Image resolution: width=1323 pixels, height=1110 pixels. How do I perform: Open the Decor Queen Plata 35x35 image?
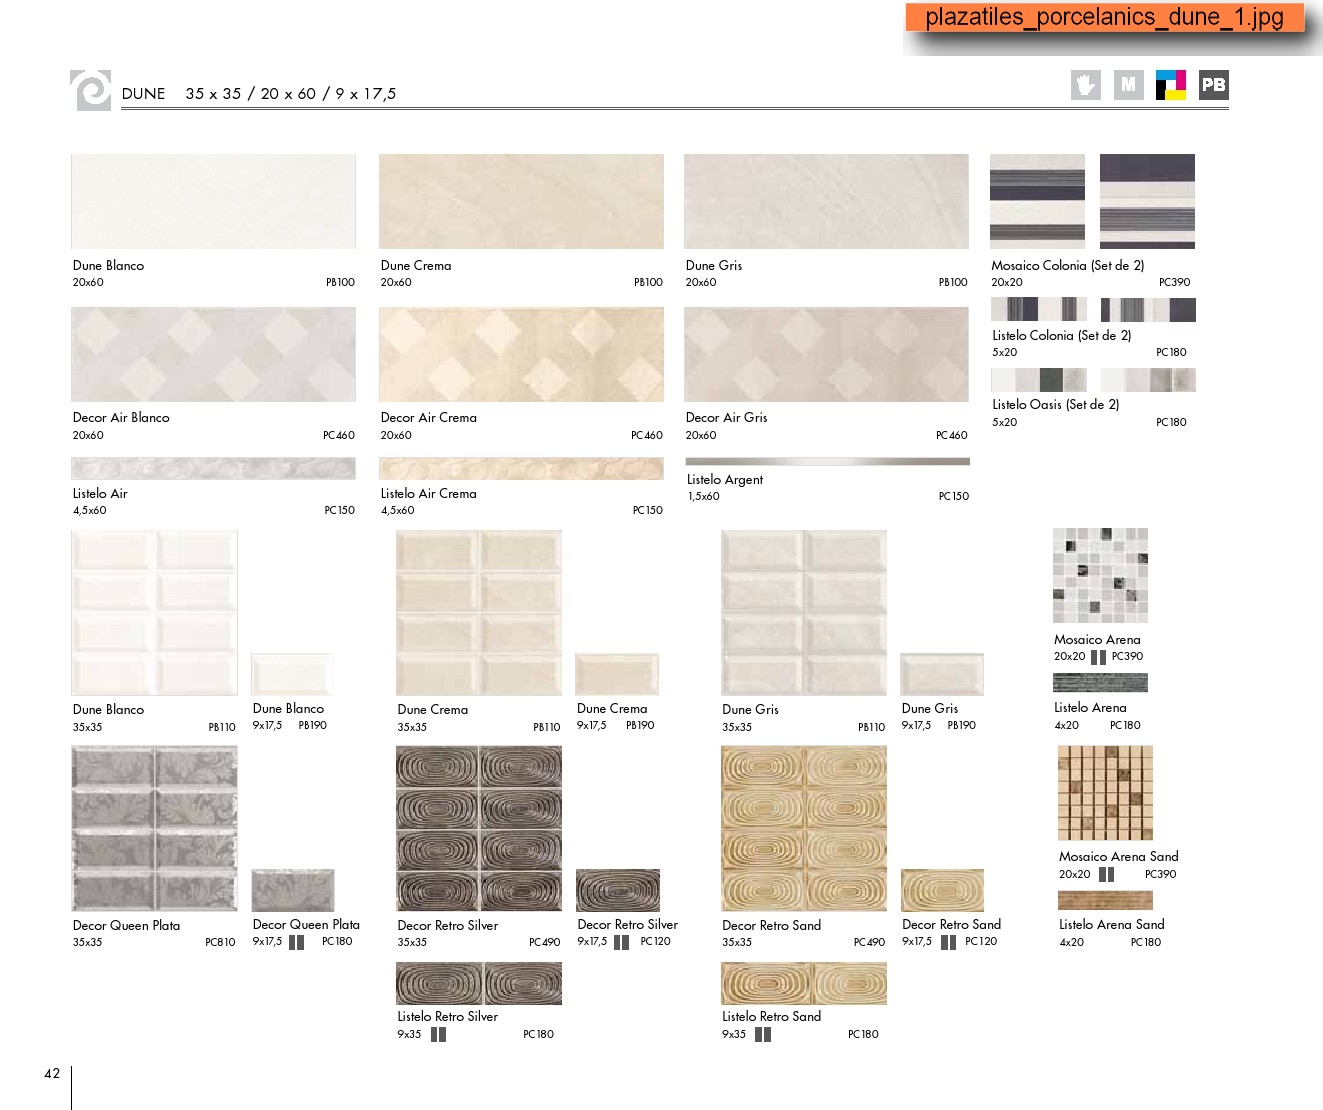(154, 828)
